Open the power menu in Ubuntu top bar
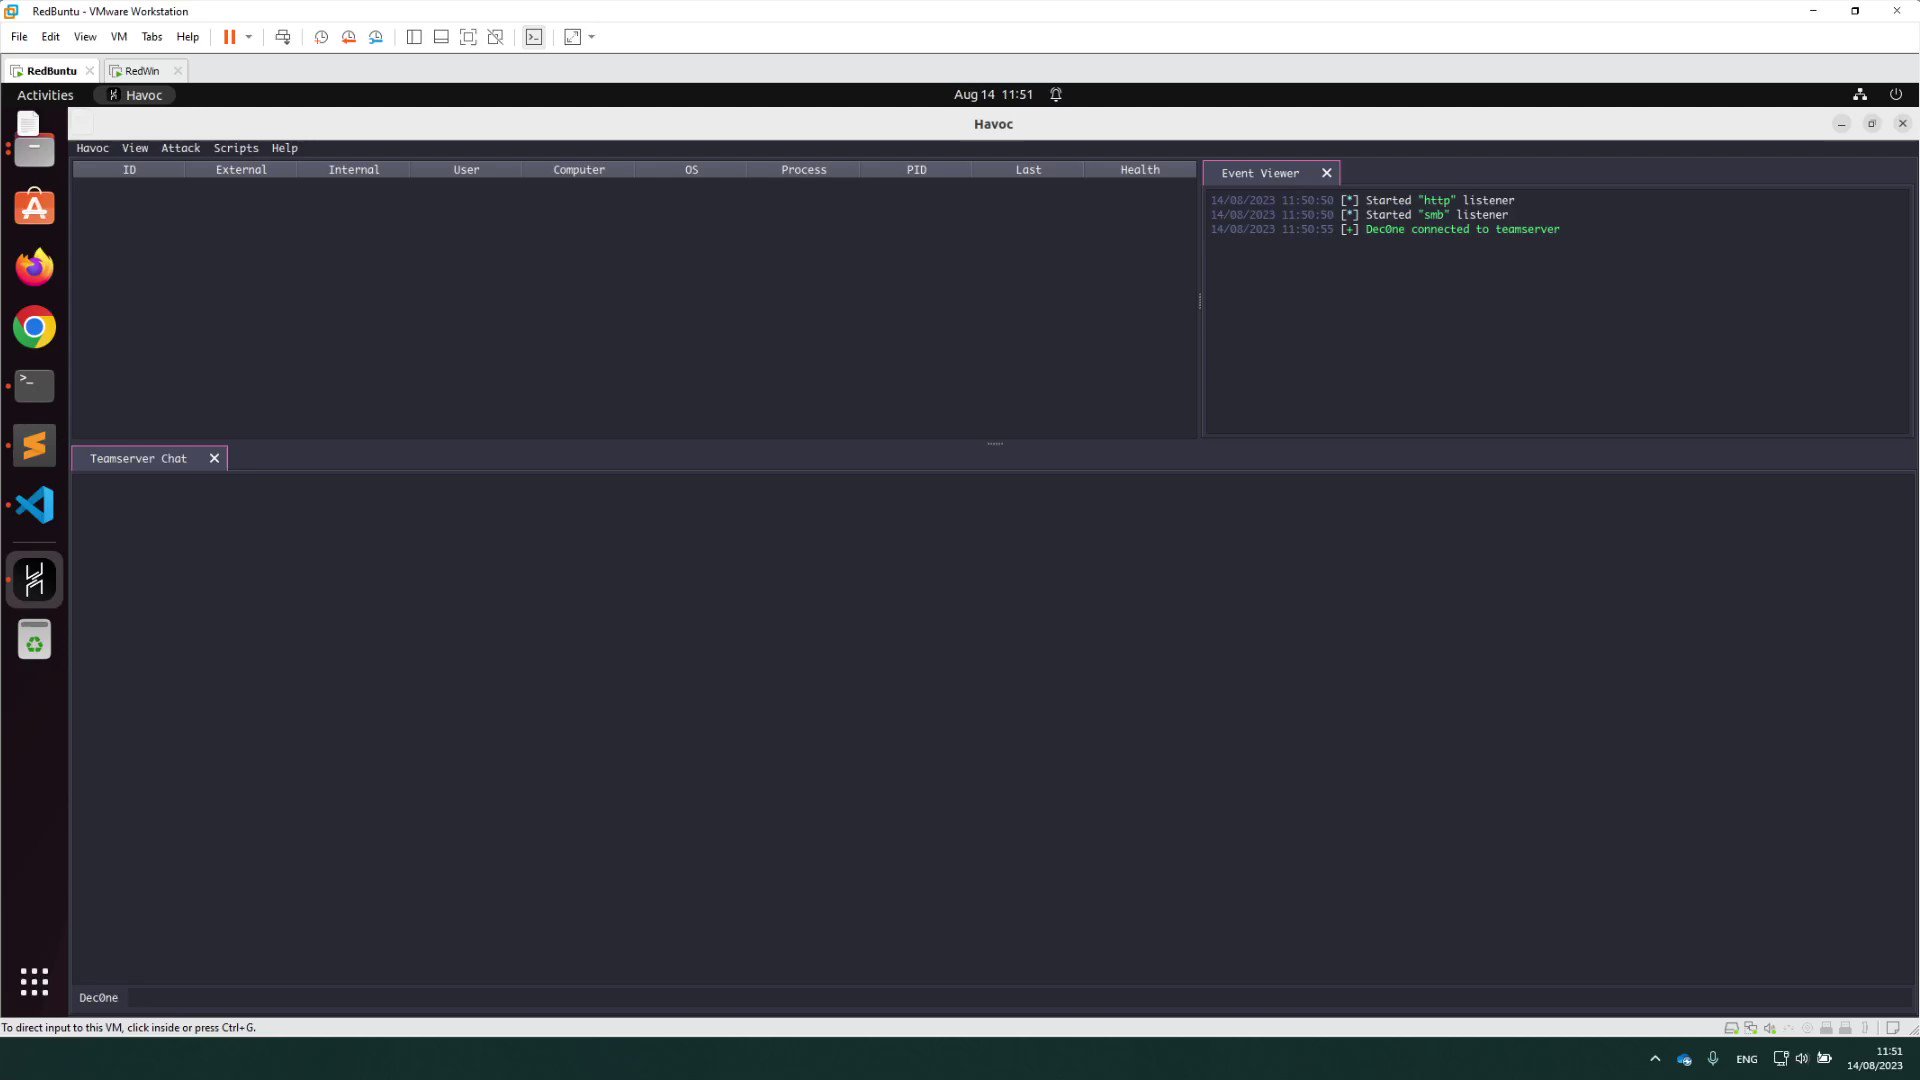The height and width of the screenshot is (1080, 1920). click(1896, 95)
